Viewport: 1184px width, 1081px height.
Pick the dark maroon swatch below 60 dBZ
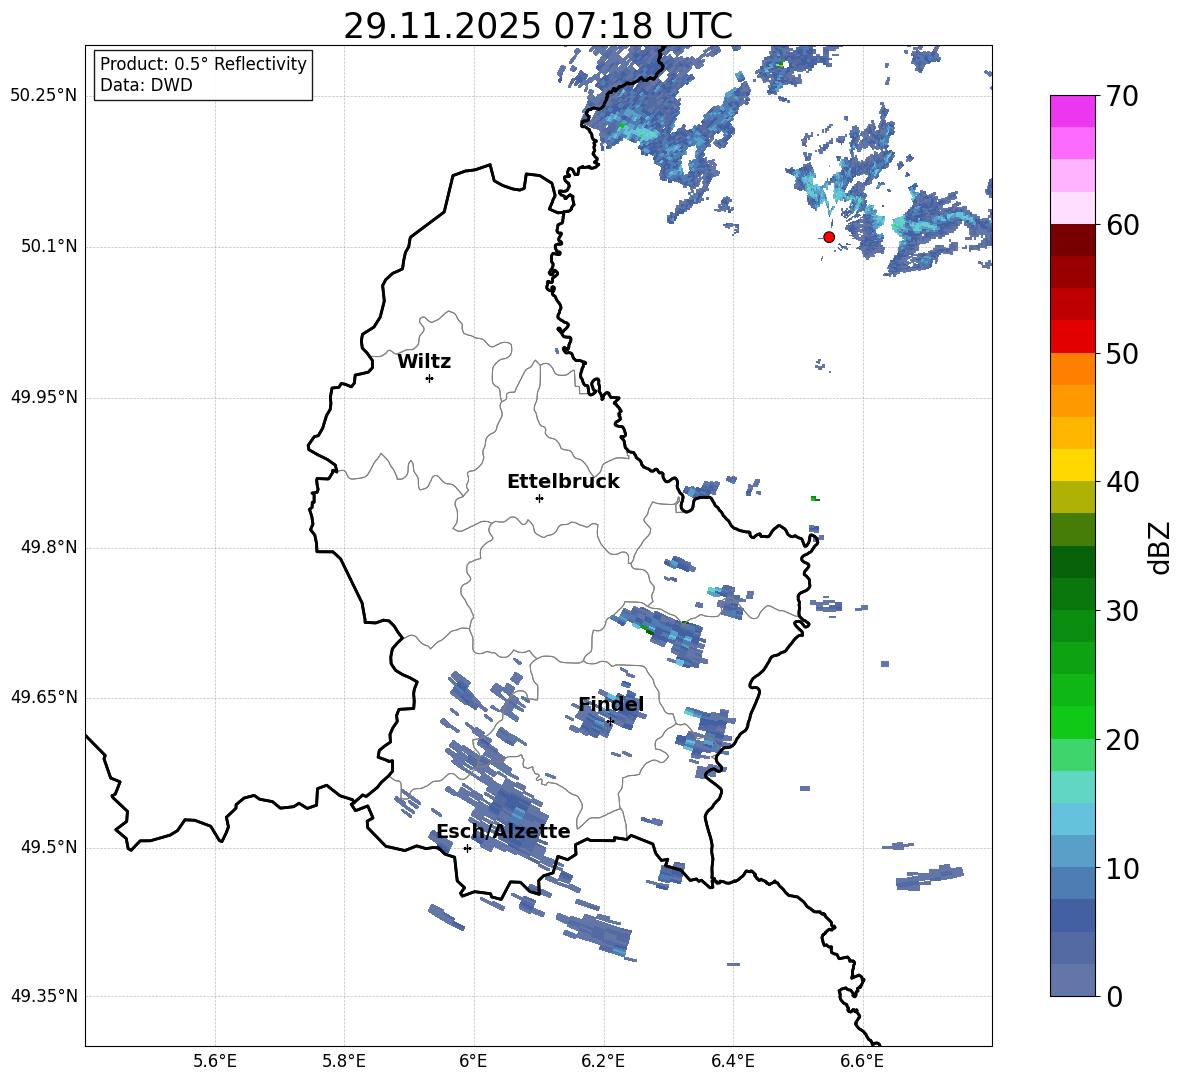(x=1073, y=240)
